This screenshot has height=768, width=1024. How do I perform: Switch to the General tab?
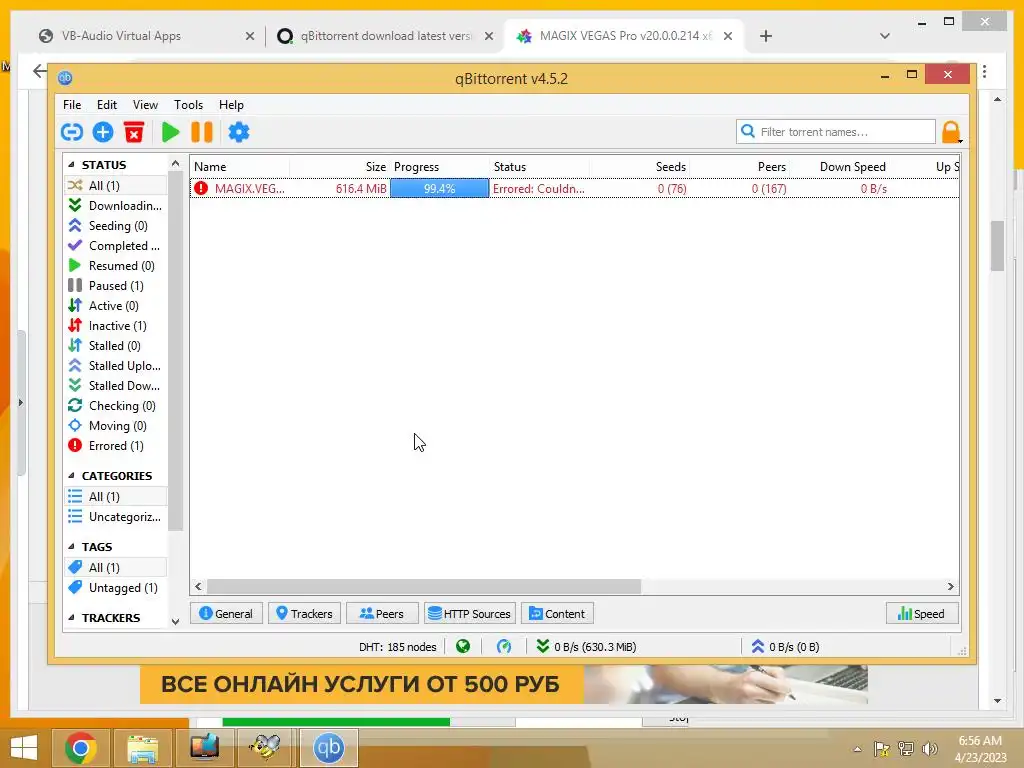(x=226, y=614)
